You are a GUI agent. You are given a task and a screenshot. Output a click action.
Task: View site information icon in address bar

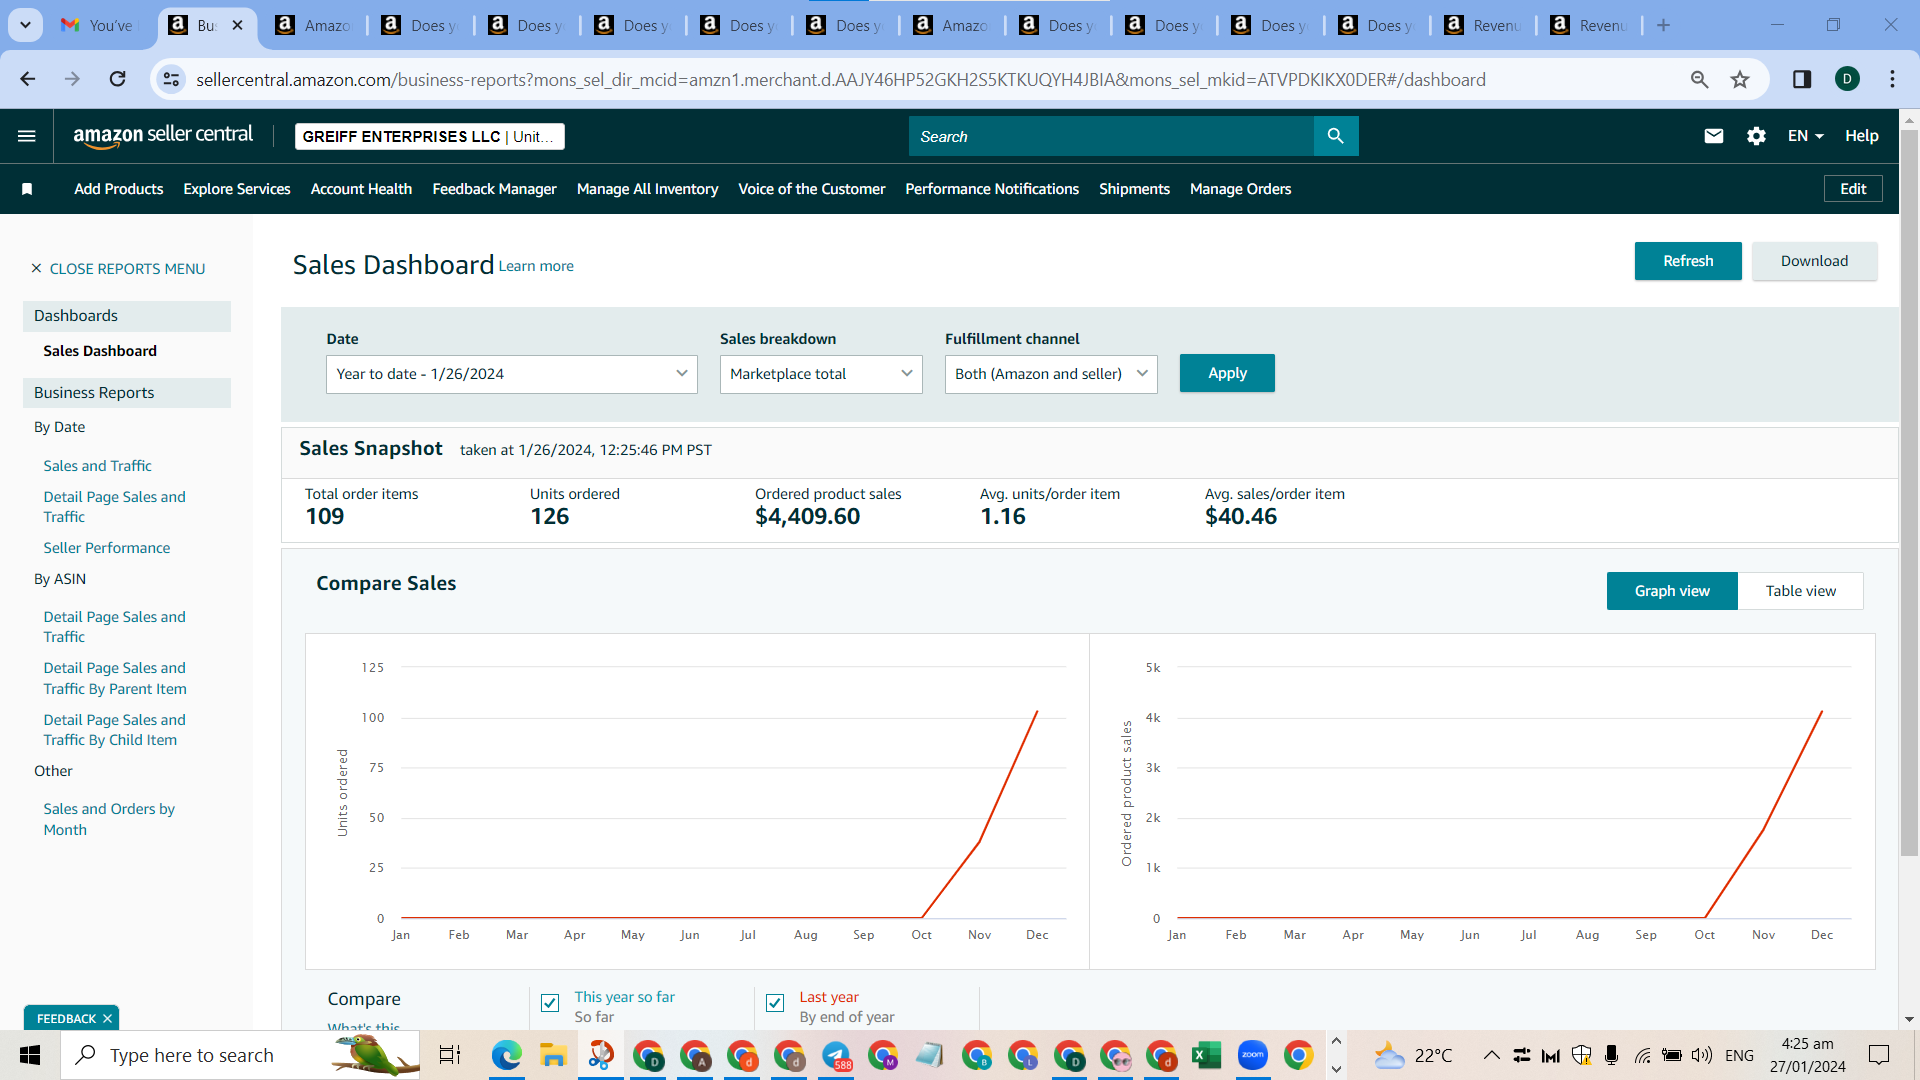click(172, 79)
